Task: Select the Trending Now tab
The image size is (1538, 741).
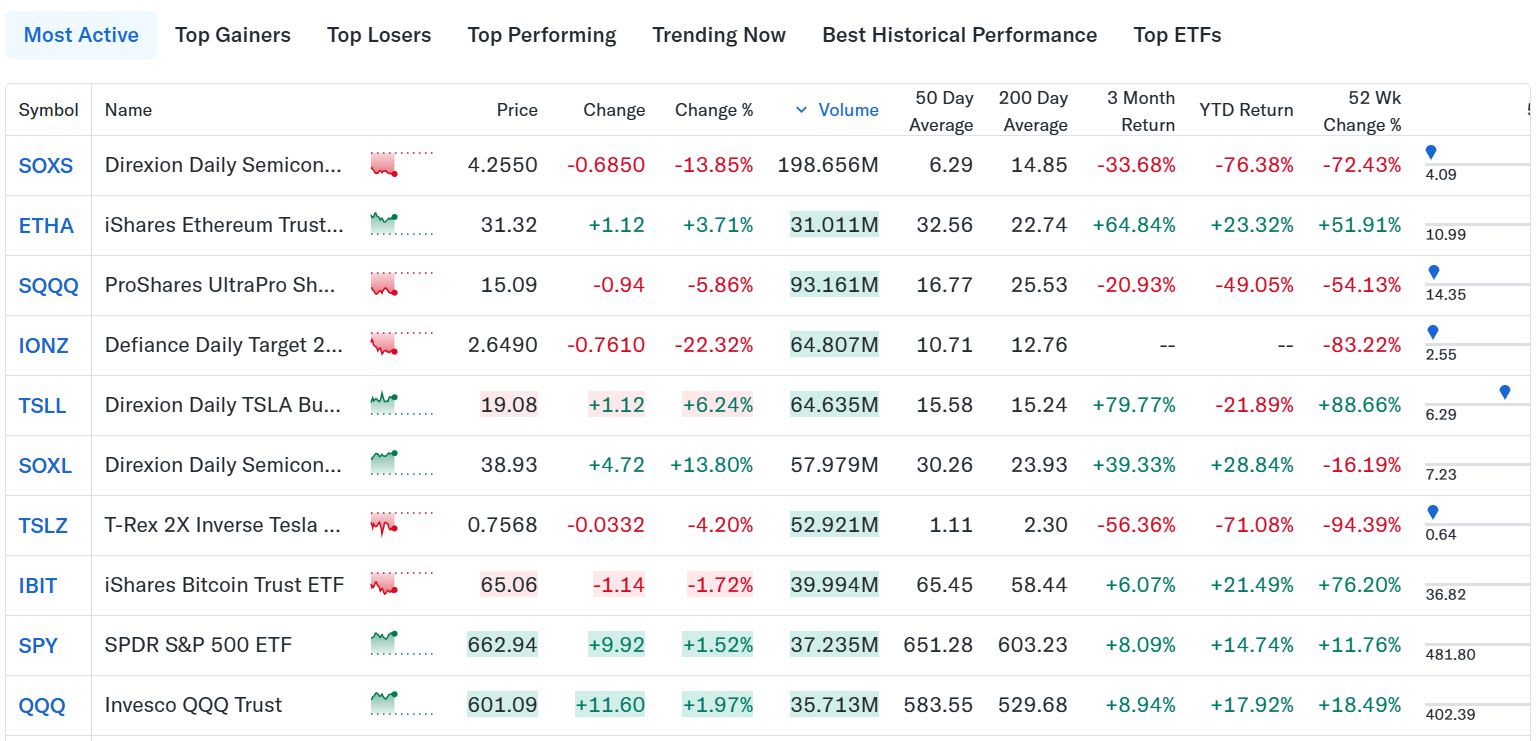Action: click(719, 35)
